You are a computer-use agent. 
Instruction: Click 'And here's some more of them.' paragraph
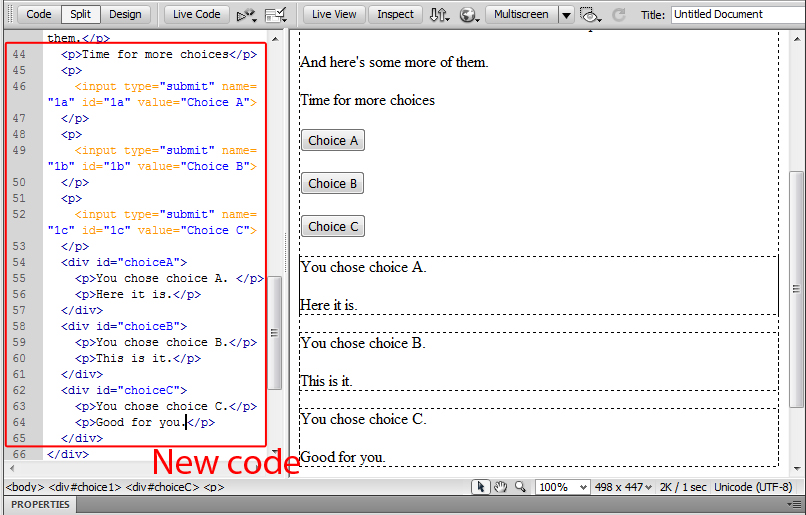(x=394, y=62)
